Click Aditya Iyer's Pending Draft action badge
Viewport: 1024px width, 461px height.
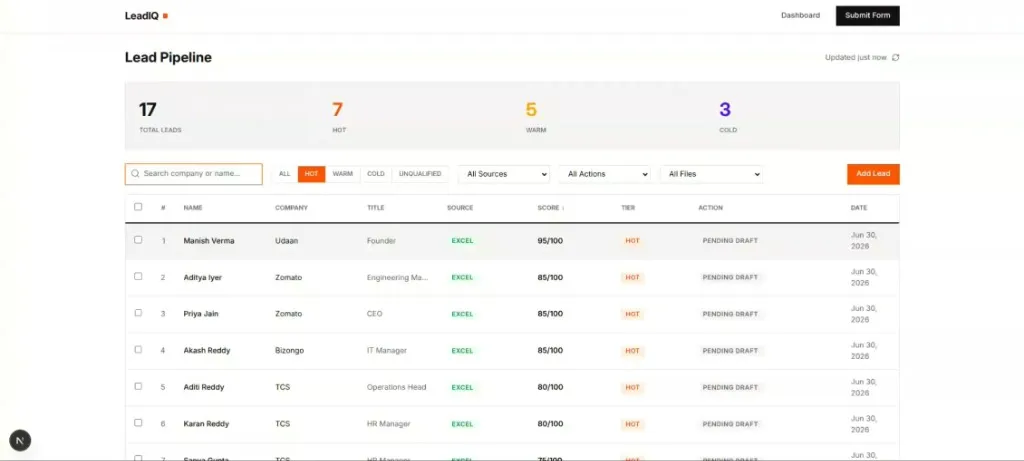[730, 278]
